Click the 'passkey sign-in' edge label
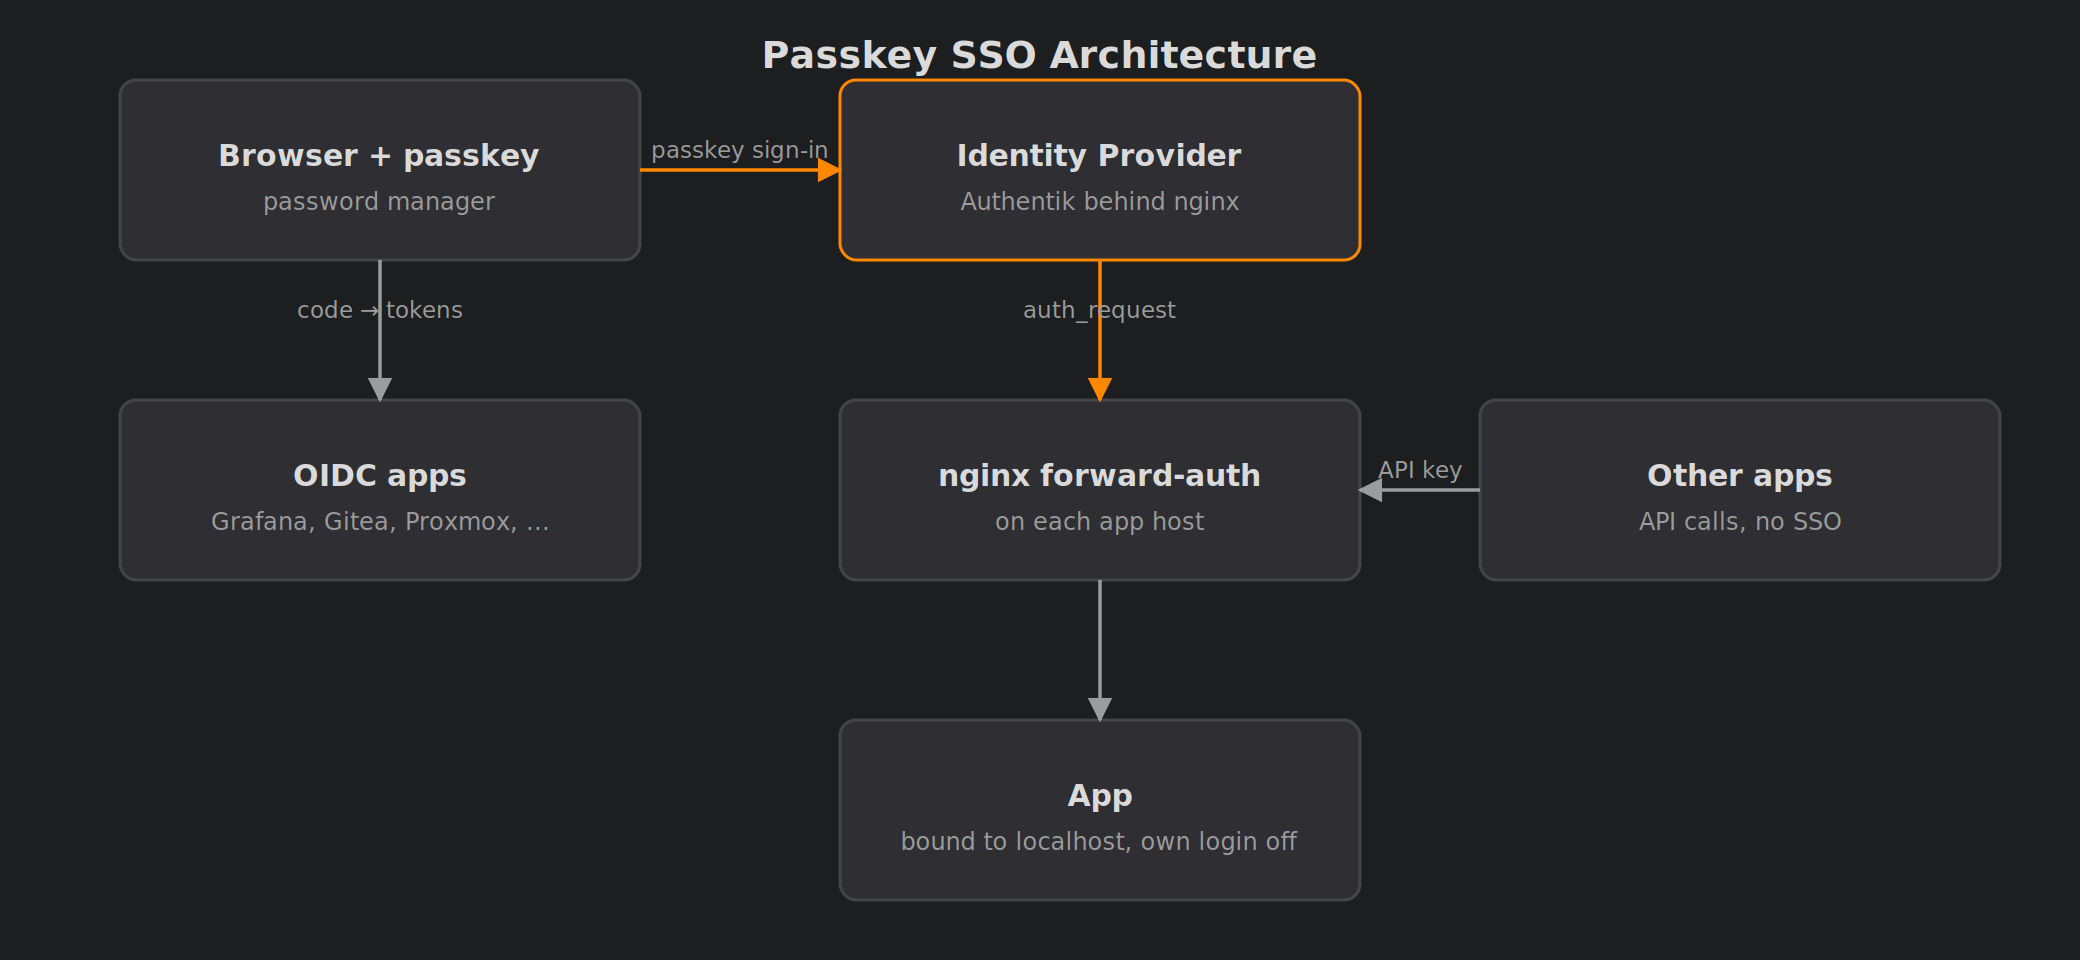Screen dimensions: 2080x960 pos(740,150)
